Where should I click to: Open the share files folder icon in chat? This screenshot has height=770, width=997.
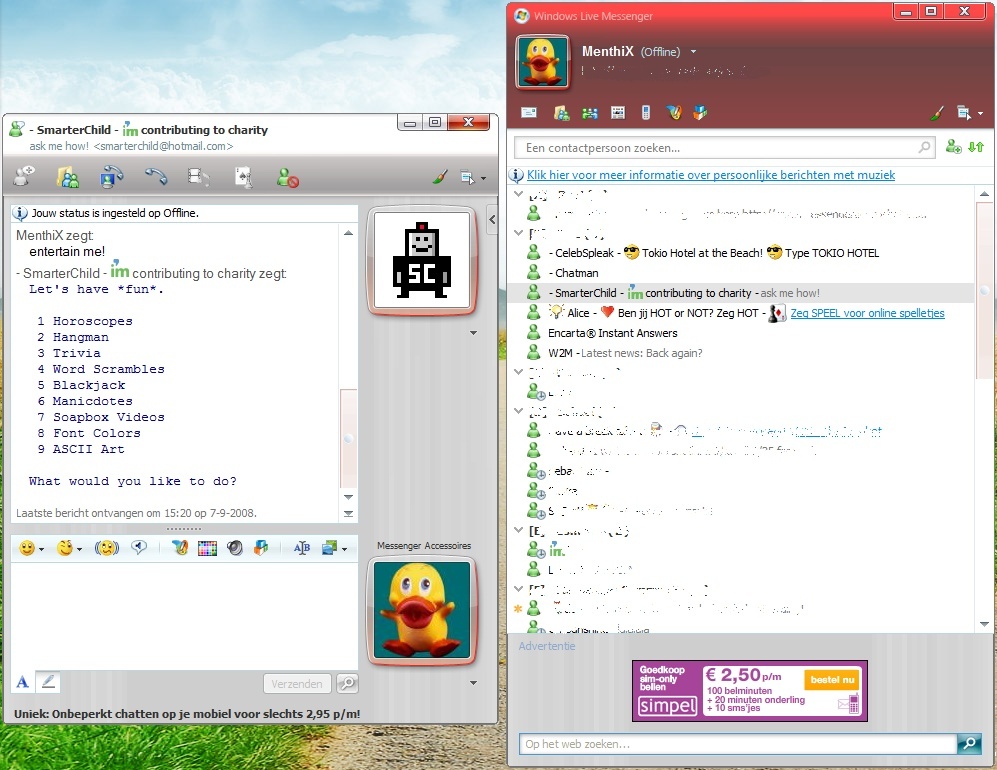[x=68, y=177]
